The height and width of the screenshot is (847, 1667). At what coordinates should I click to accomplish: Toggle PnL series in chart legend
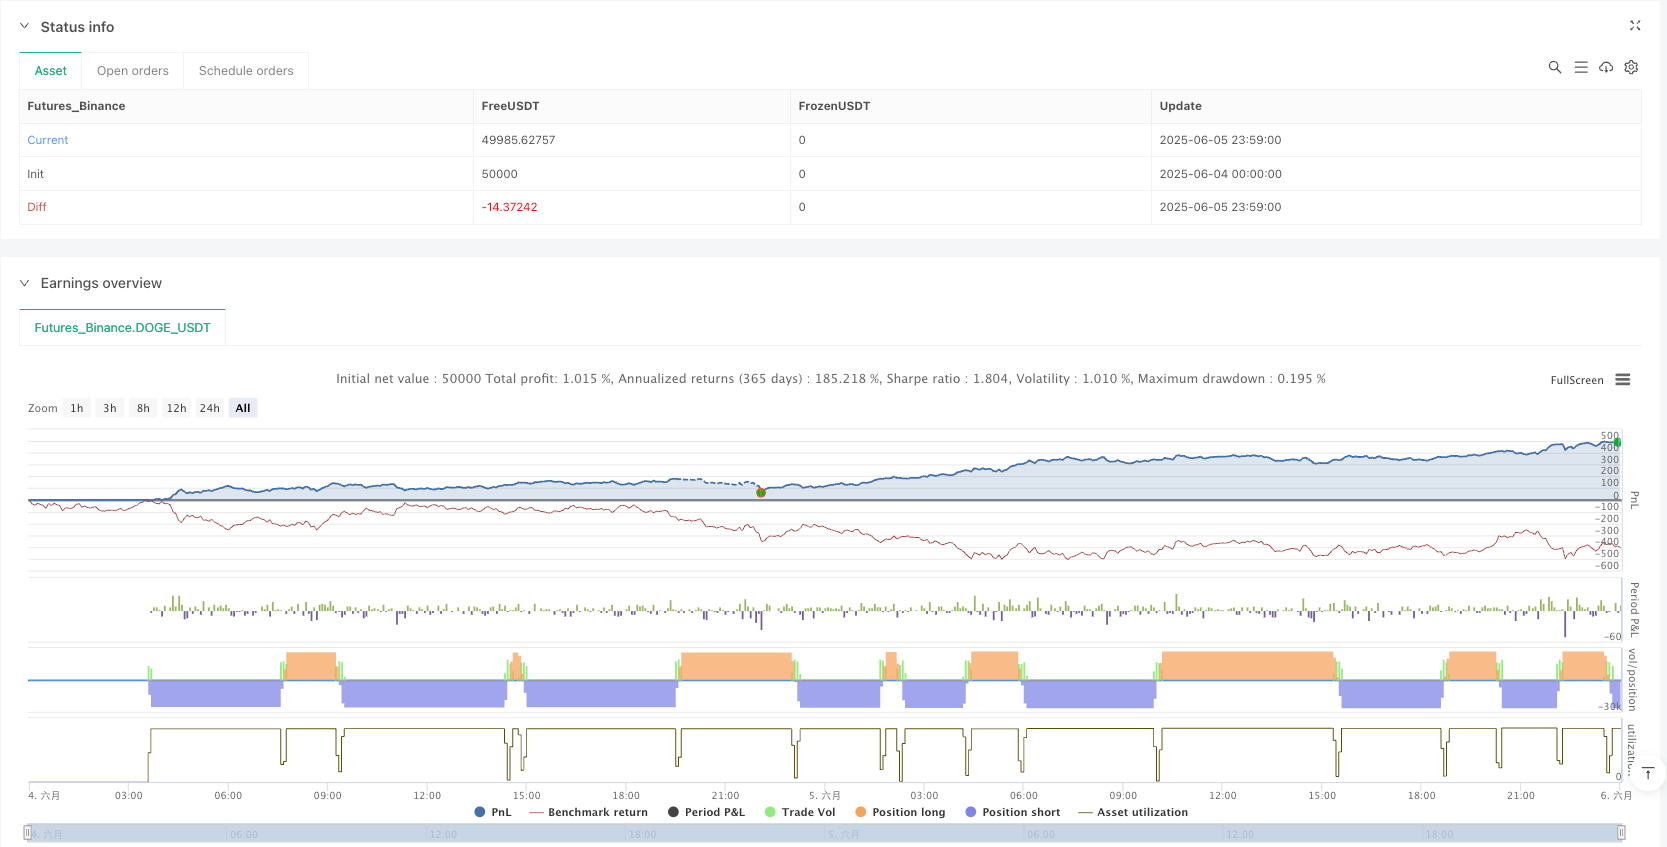pyautogui.click(x=493, y=812)
